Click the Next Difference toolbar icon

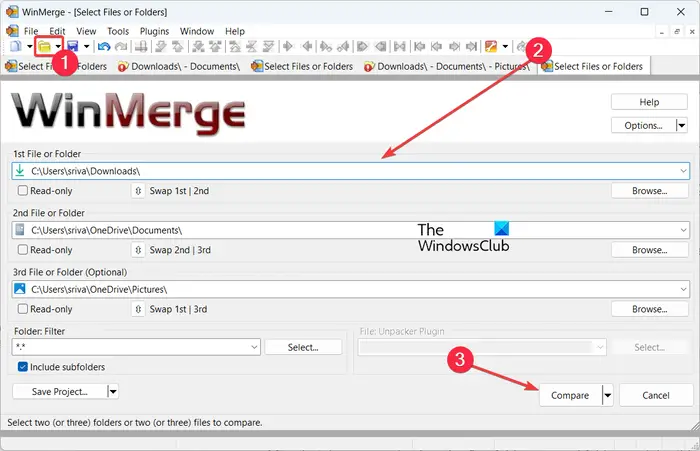tap(160, 46)
